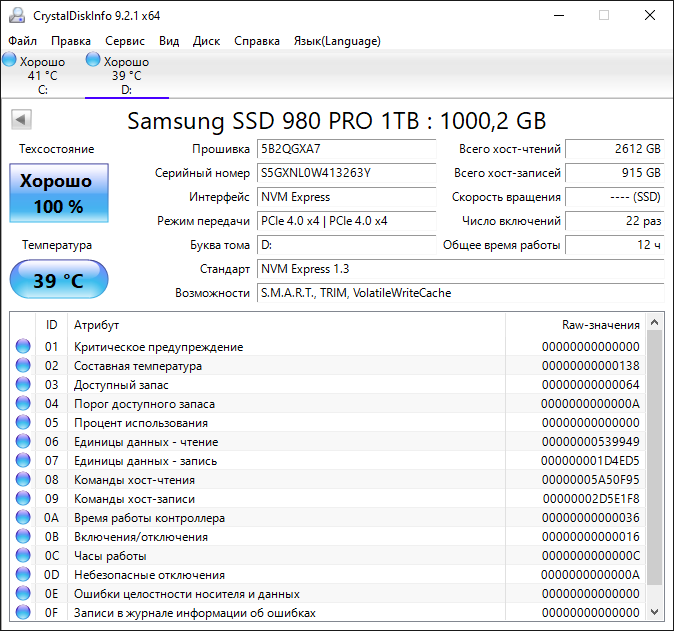Click the standard field NVM Express 1.3
This screenshot has height=631, width=674.
[x=461, y=269]
